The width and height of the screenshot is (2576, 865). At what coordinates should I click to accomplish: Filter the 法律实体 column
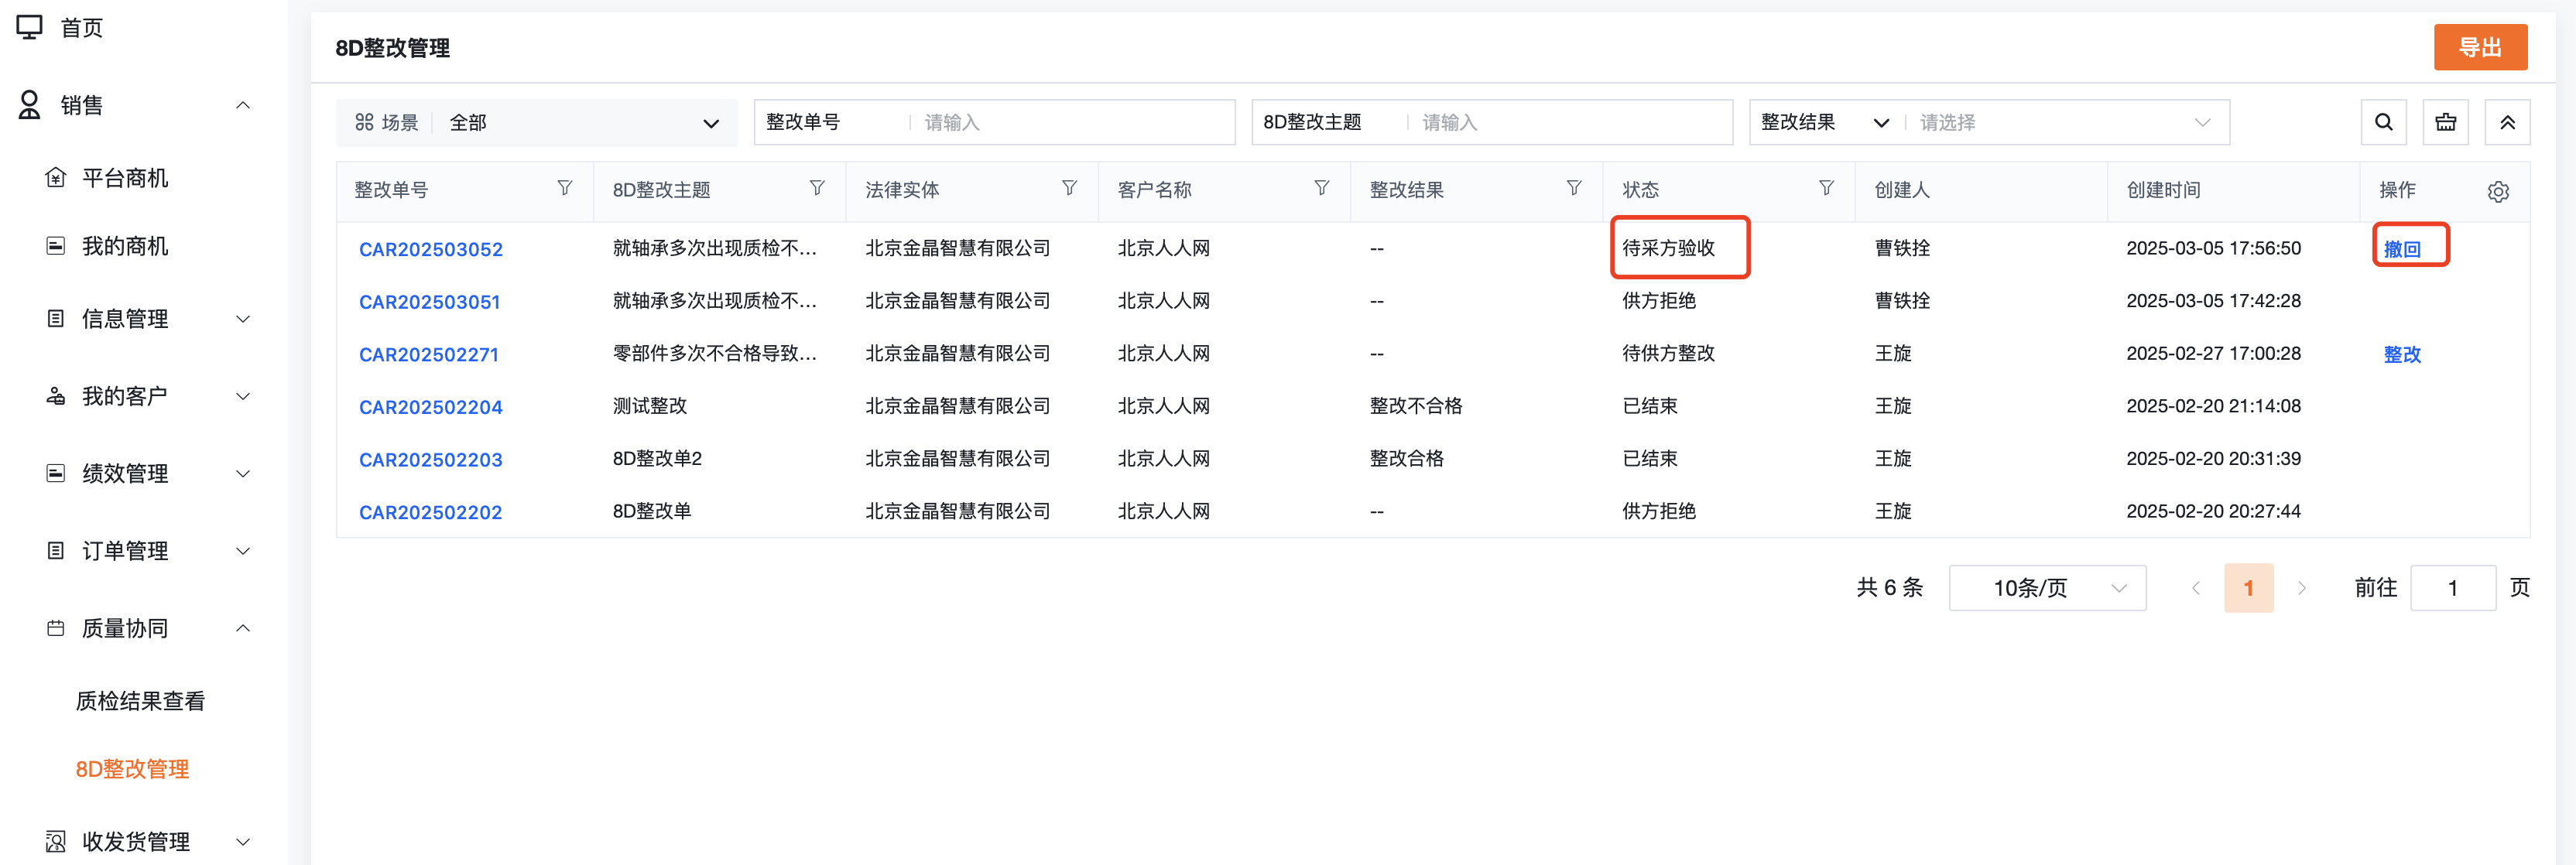click(1069, 188)
